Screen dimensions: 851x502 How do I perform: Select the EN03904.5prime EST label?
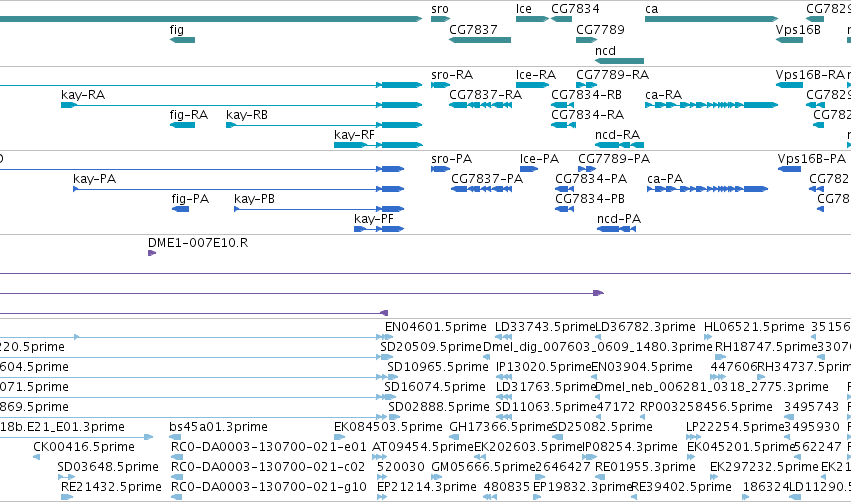[x=642, y=367]
